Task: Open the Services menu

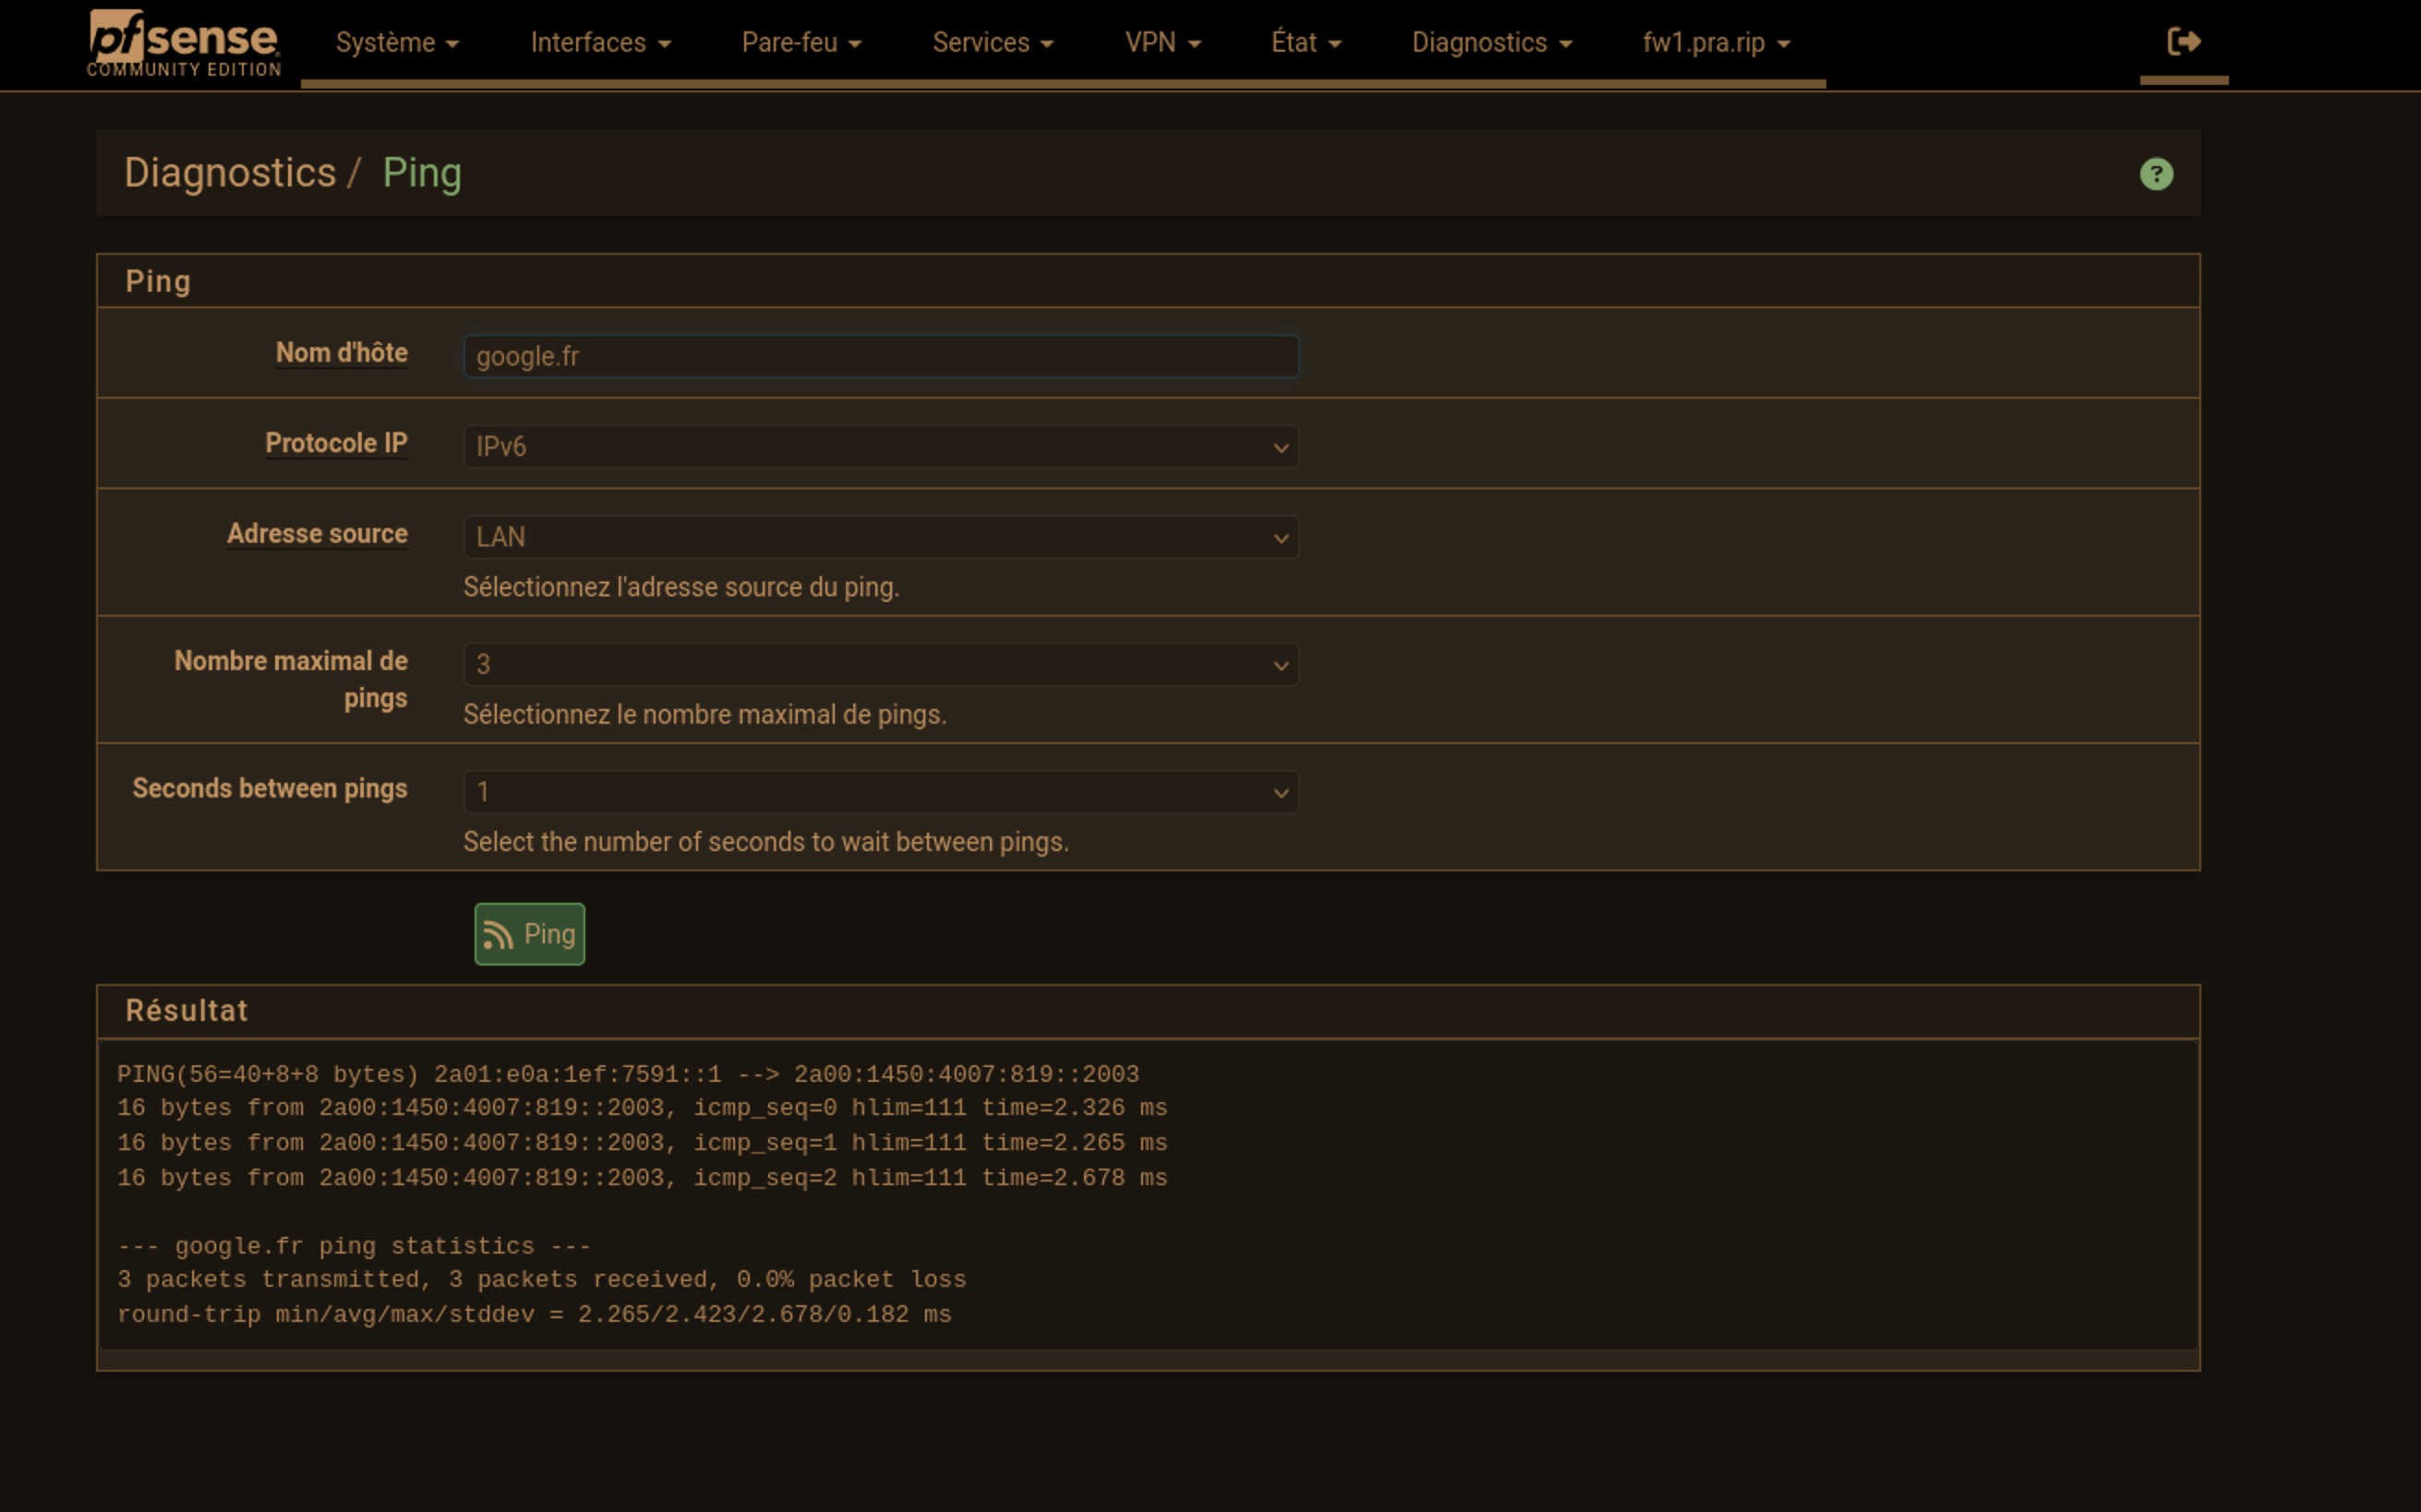Action: point(993,43)
